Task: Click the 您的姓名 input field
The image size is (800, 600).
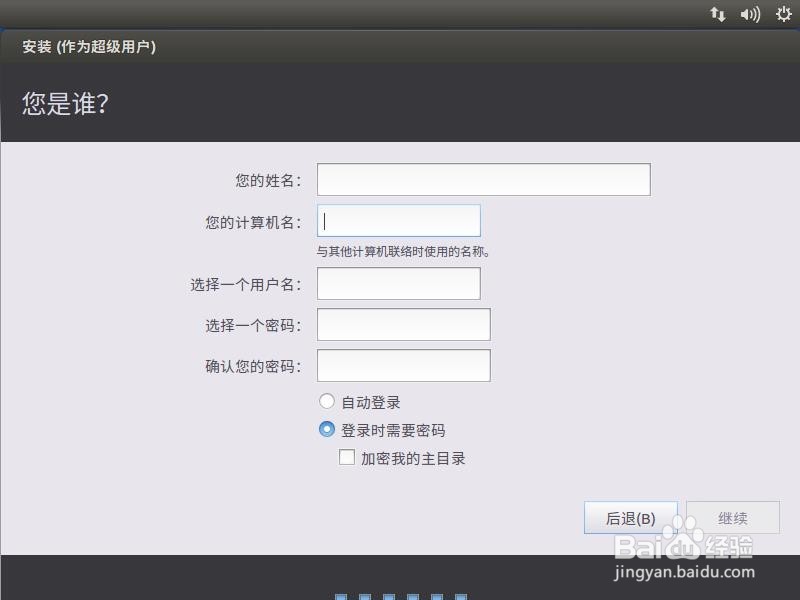Action: pos(483,178)
